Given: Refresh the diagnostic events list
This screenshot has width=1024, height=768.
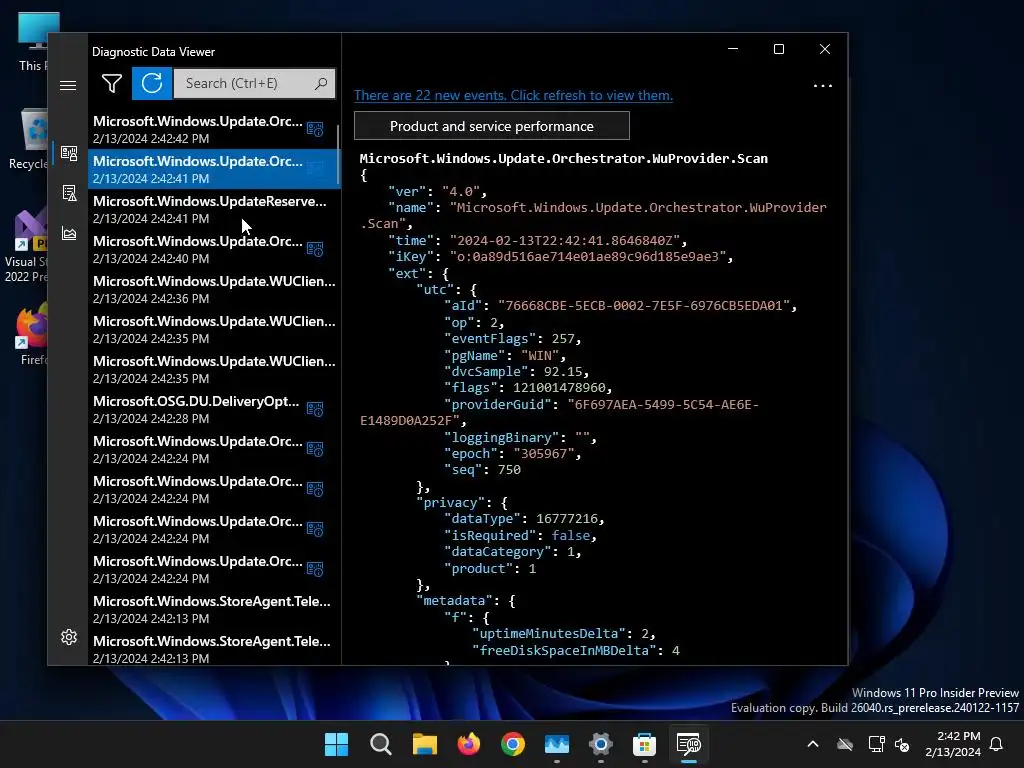Looking at the screenshot, I should pyautogui.click(x=152, y=84).
